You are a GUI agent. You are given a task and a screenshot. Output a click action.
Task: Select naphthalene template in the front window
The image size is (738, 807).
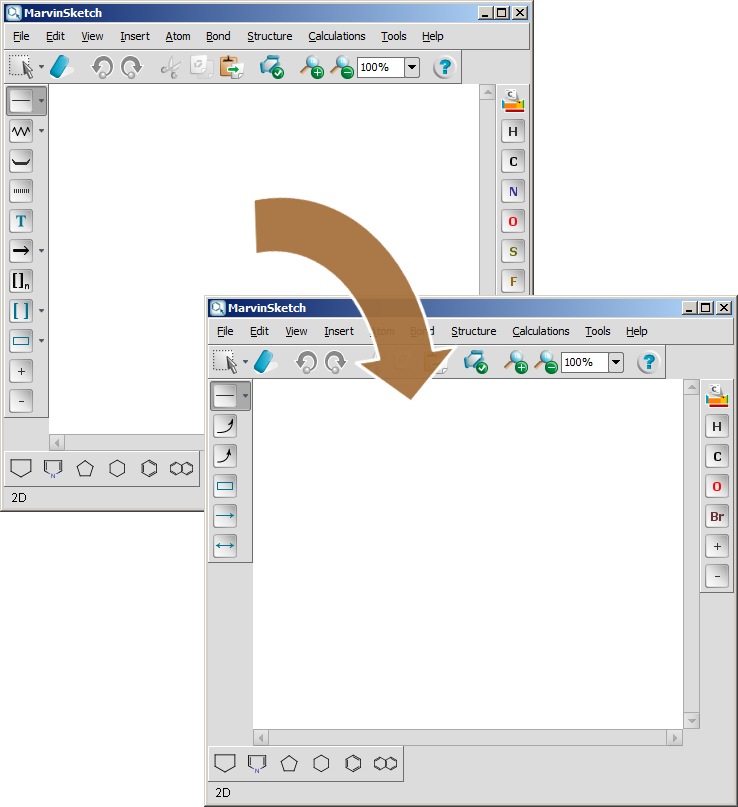[x=385, y=764]
